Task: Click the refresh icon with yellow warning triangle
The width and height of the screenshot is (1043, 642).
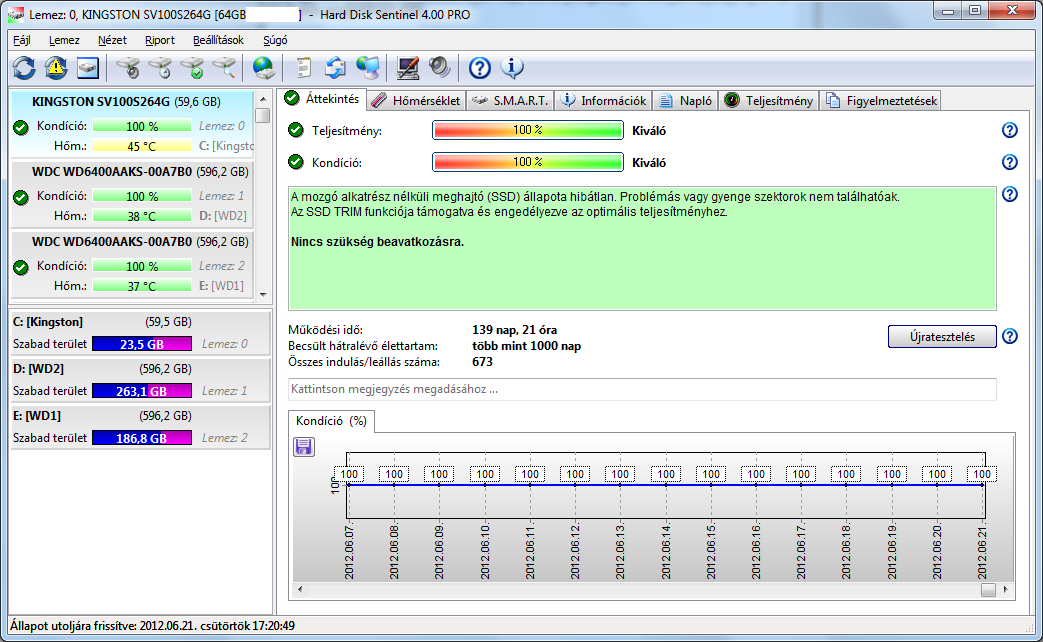Action: point(56,67)
